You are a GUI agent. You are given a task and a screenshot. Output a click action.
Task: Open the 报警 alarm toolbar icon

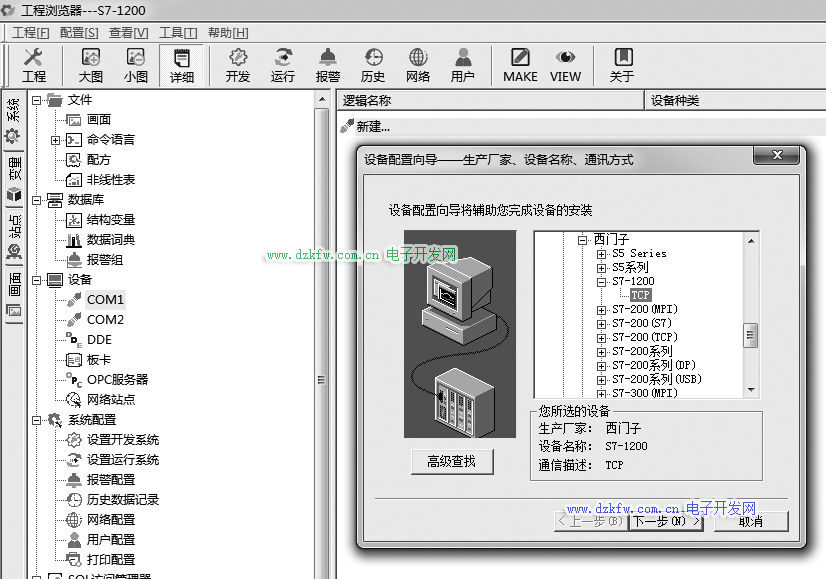click(328, 65)
